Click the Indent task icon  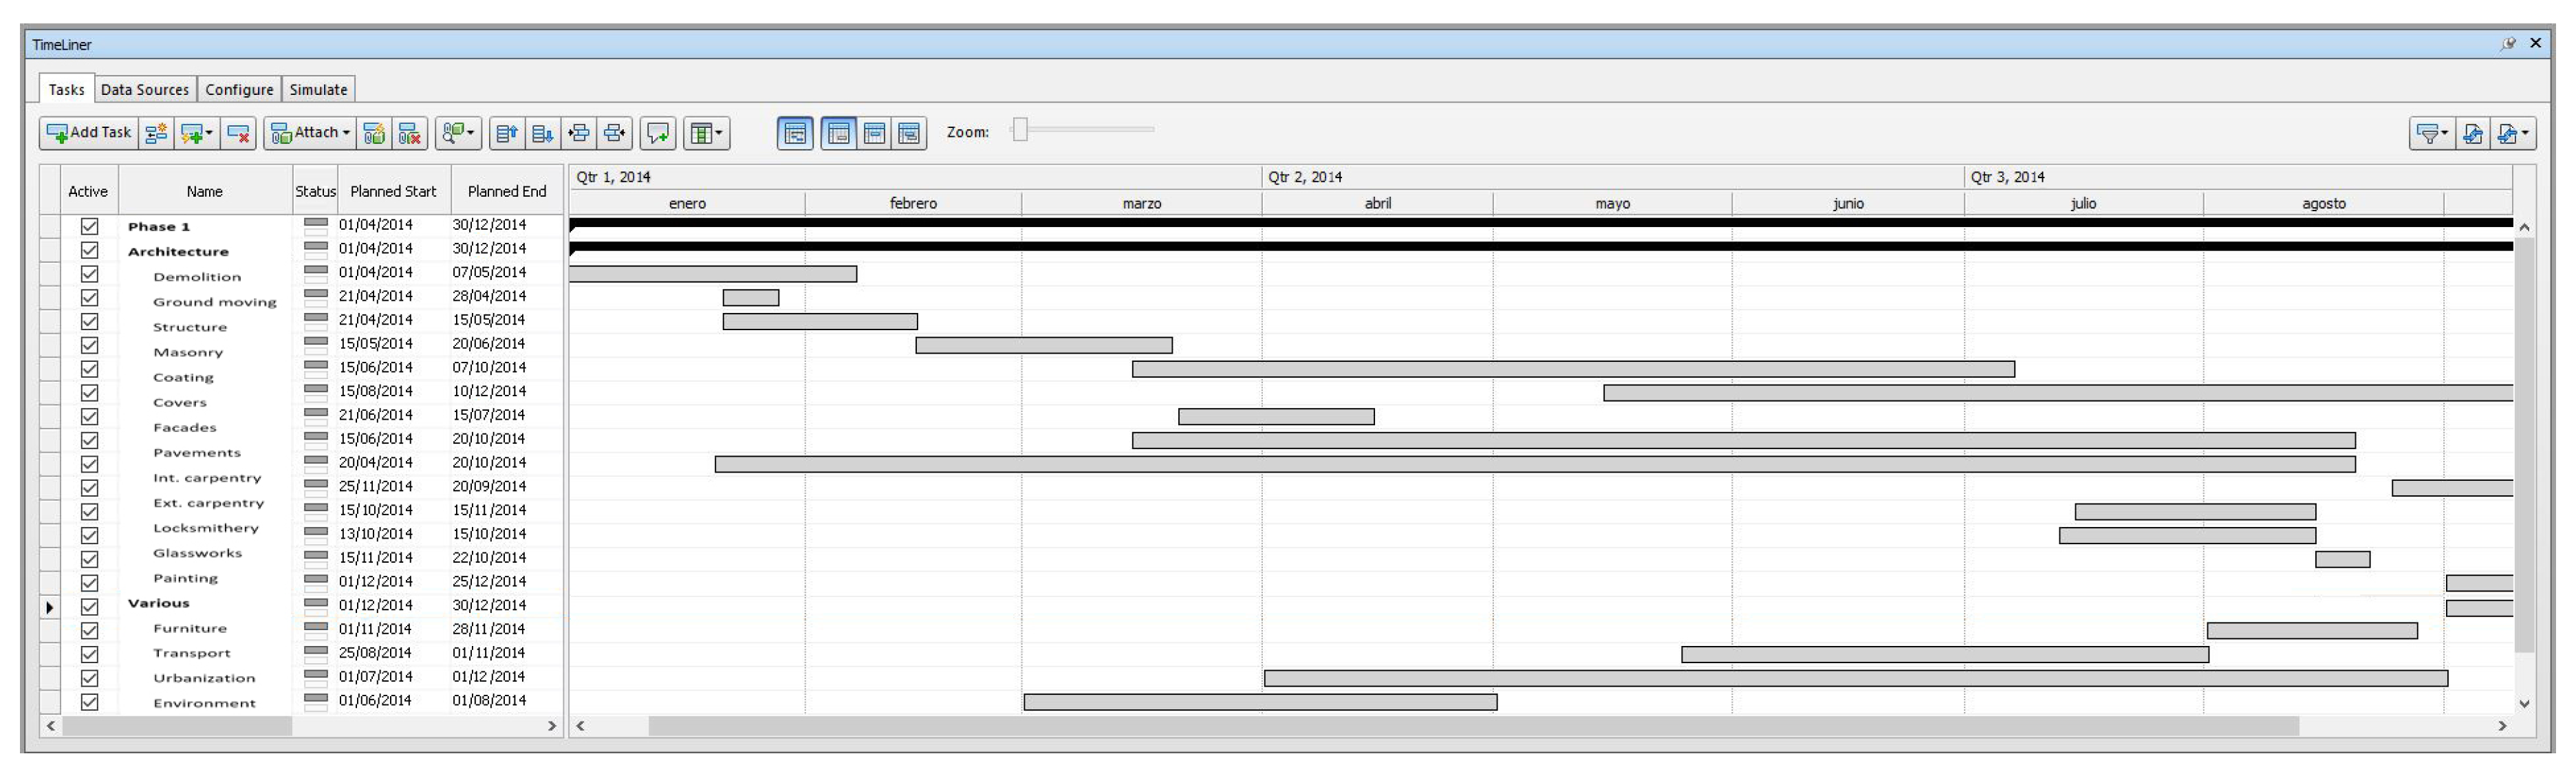click(x=579, y=133)
